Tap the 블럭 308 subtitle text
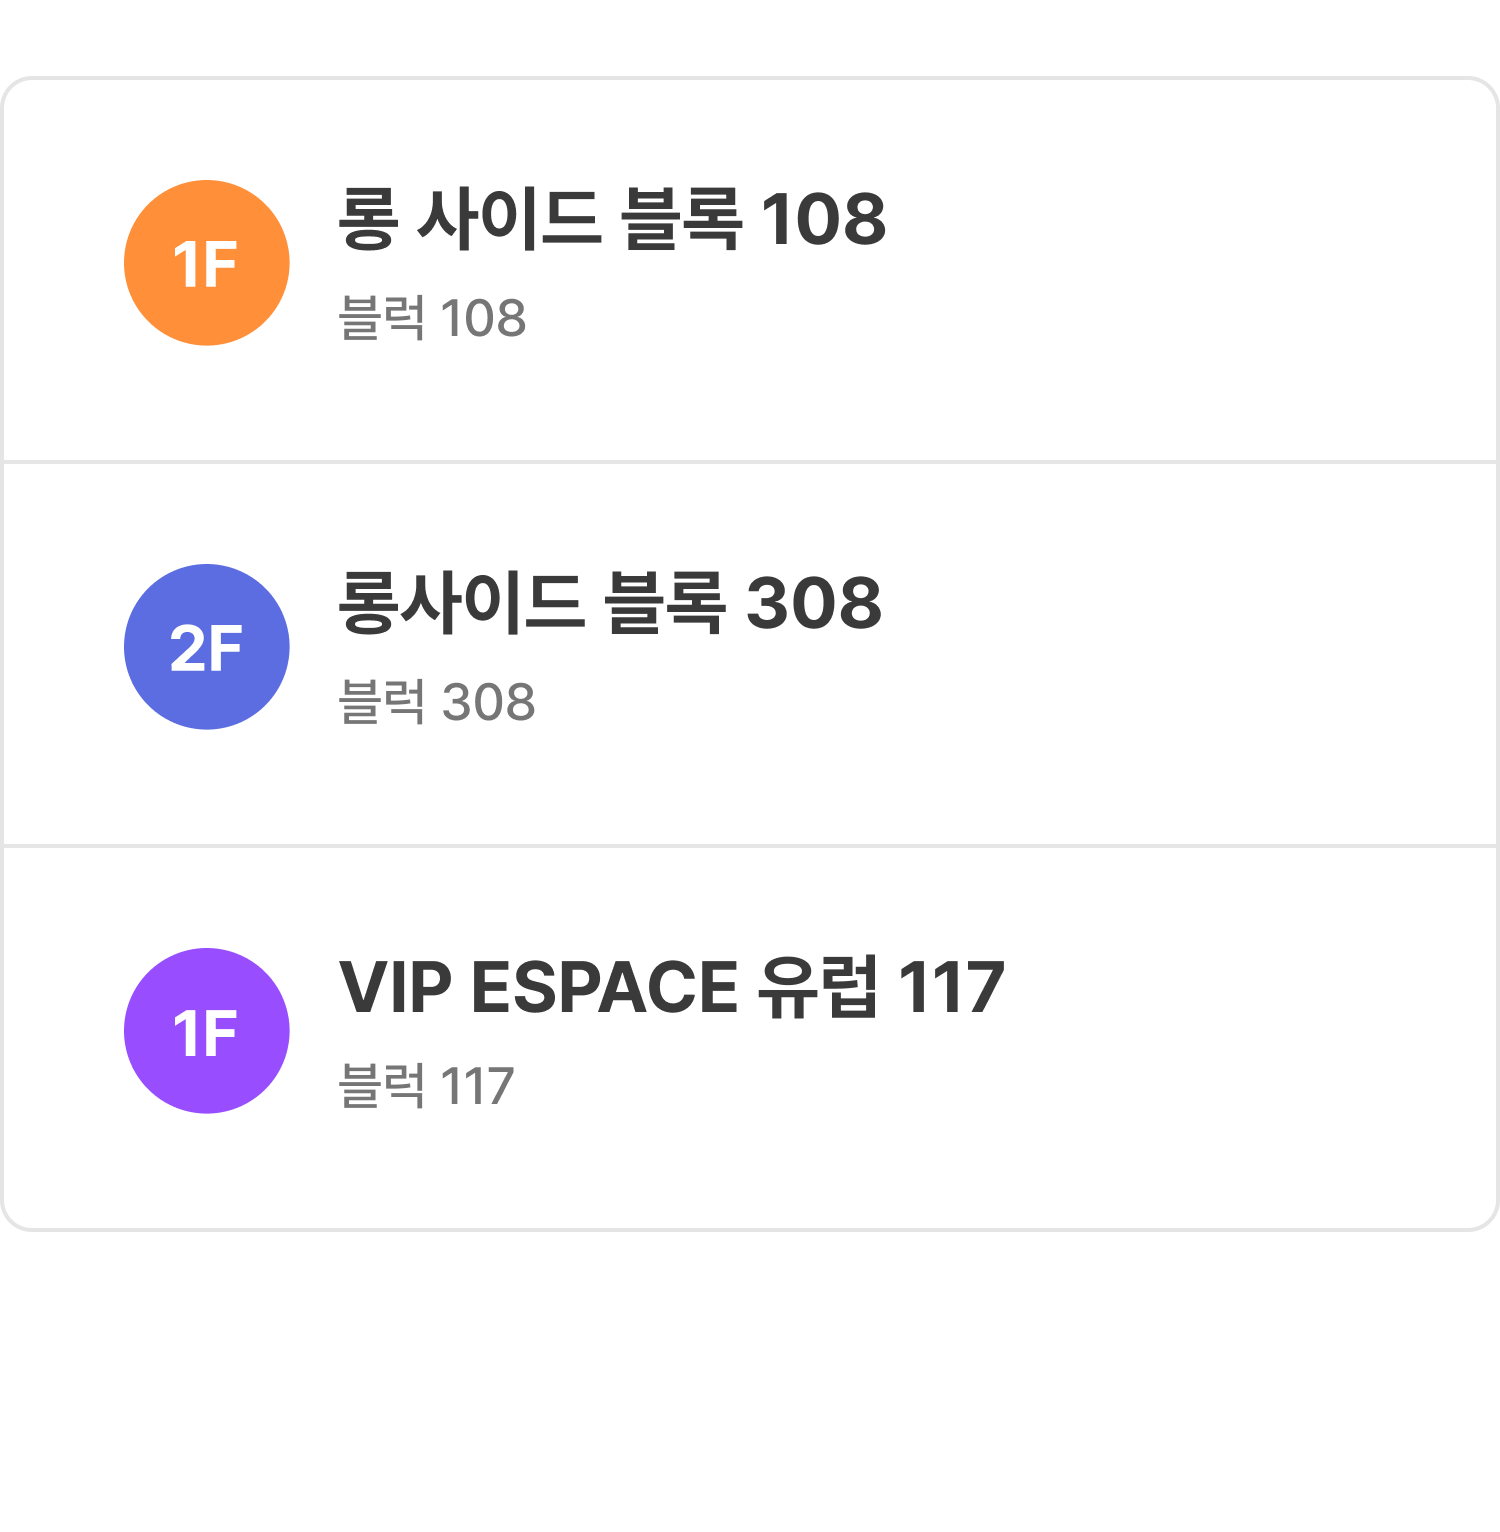This screenshot has width=1500, height=1532. [437, 702]
